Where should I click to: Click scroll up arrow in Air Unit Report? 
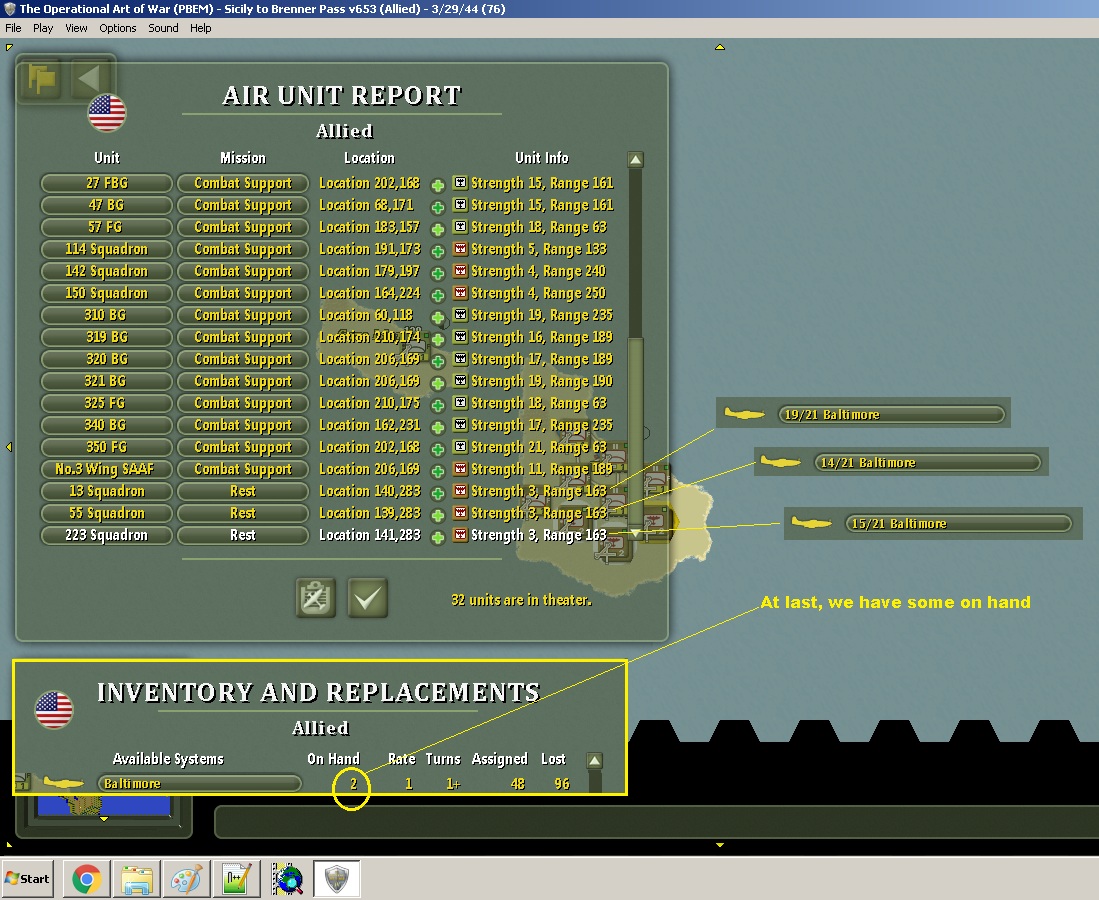(x=635, y=160)
